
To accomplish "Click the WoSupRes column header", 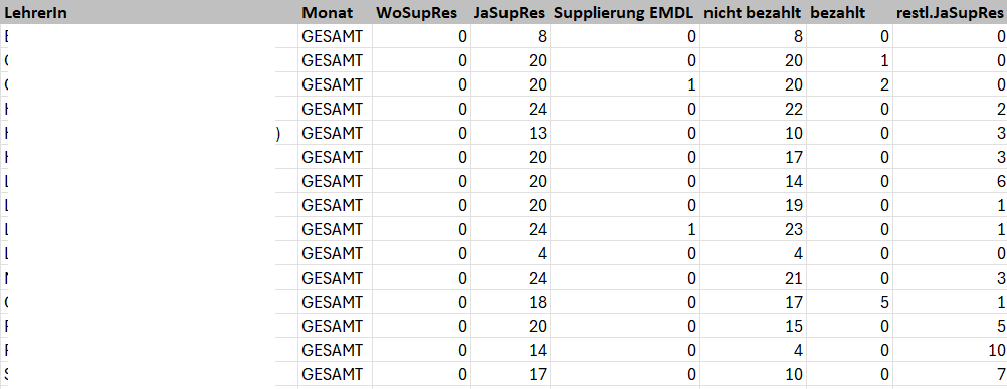I will coord(421,12).
